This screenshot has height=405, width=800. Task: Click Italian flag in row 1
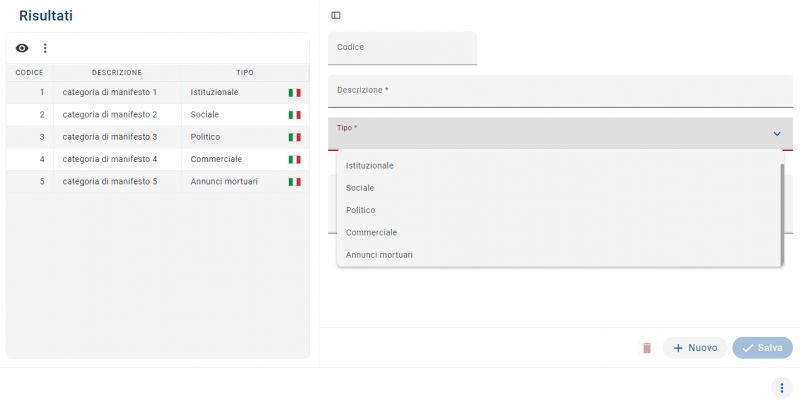[294, 92]
